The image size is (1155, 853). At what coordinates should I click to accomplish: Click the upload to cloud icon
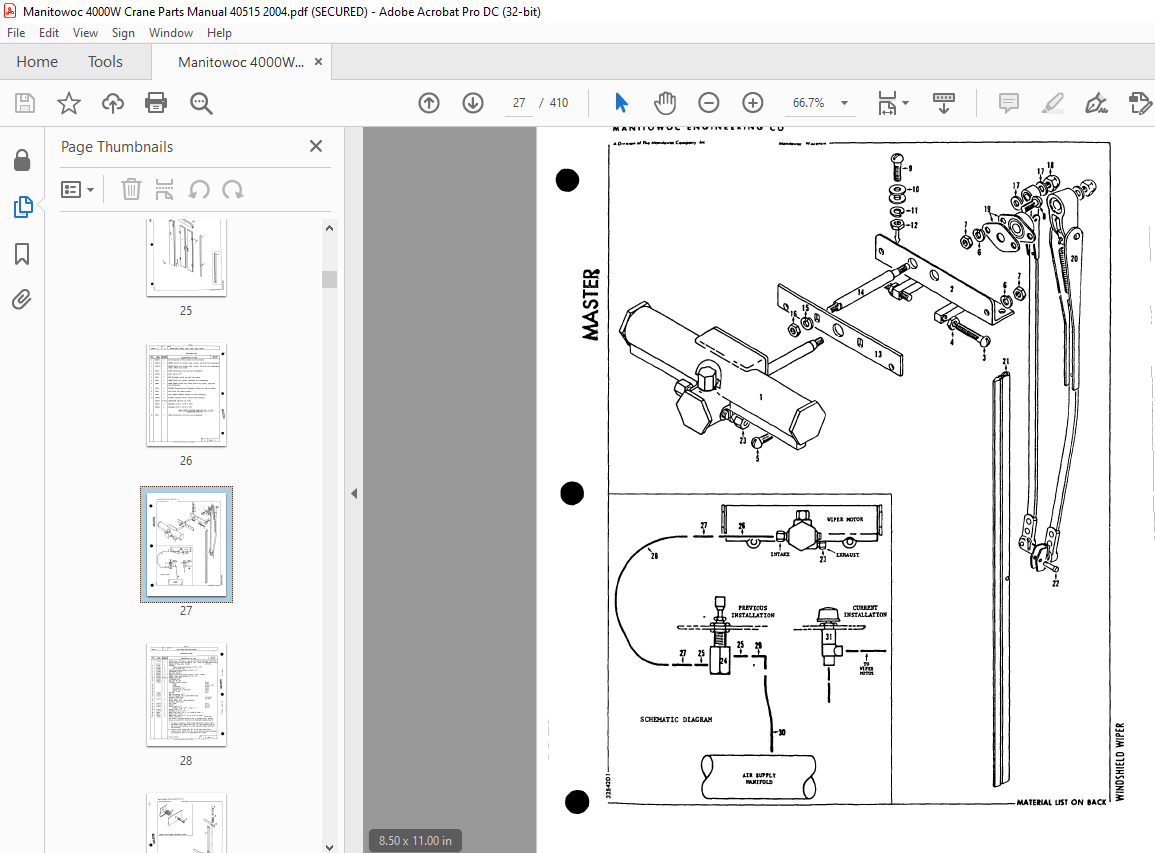coord(113,103)
